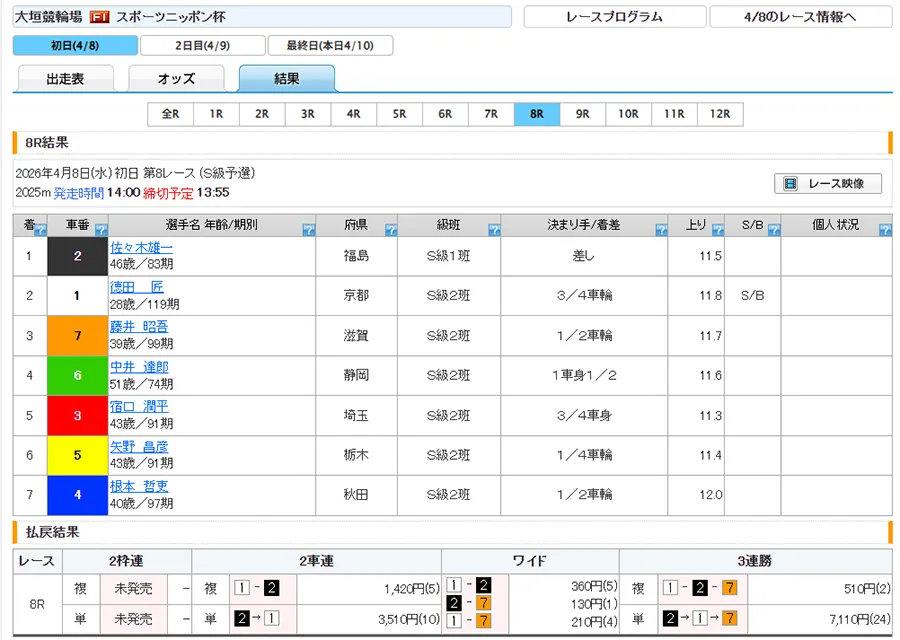Click help icon in 個人状況 column header

pos(884,230)
